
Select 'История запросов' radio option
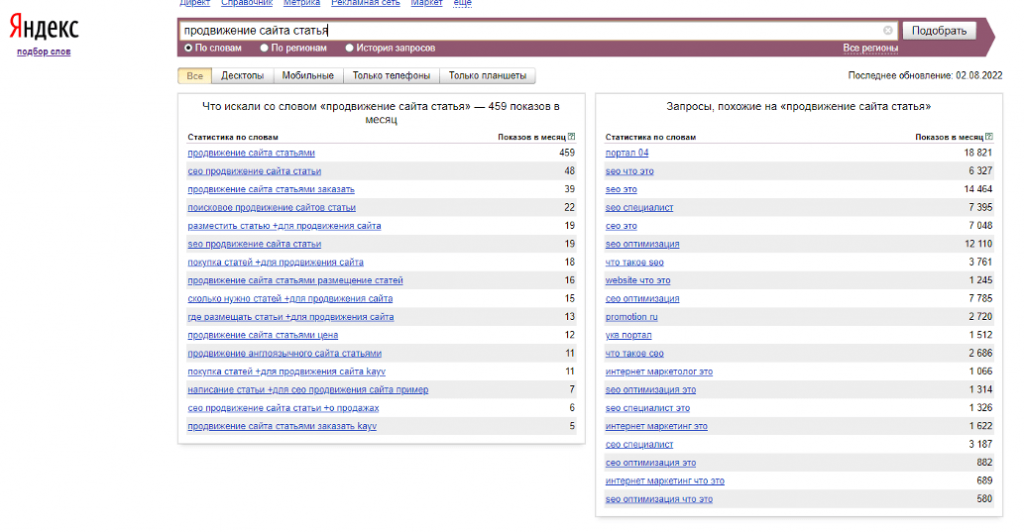pos(349,48)
